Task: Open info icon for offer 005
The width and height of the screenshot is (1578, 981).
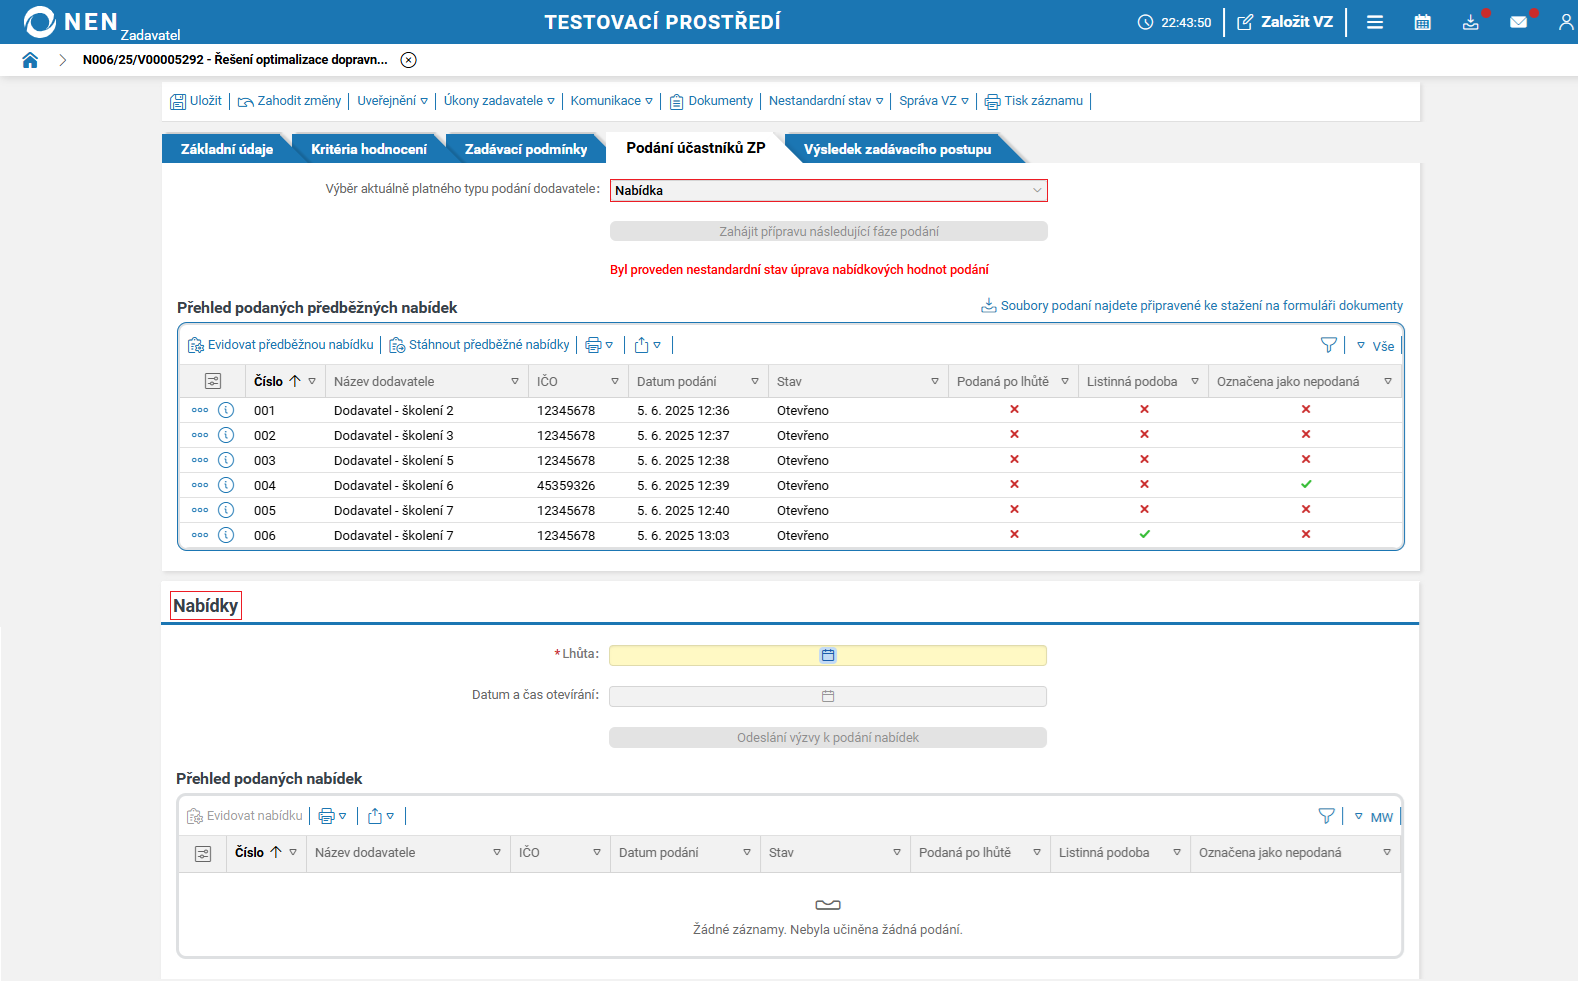Action: 226,510
